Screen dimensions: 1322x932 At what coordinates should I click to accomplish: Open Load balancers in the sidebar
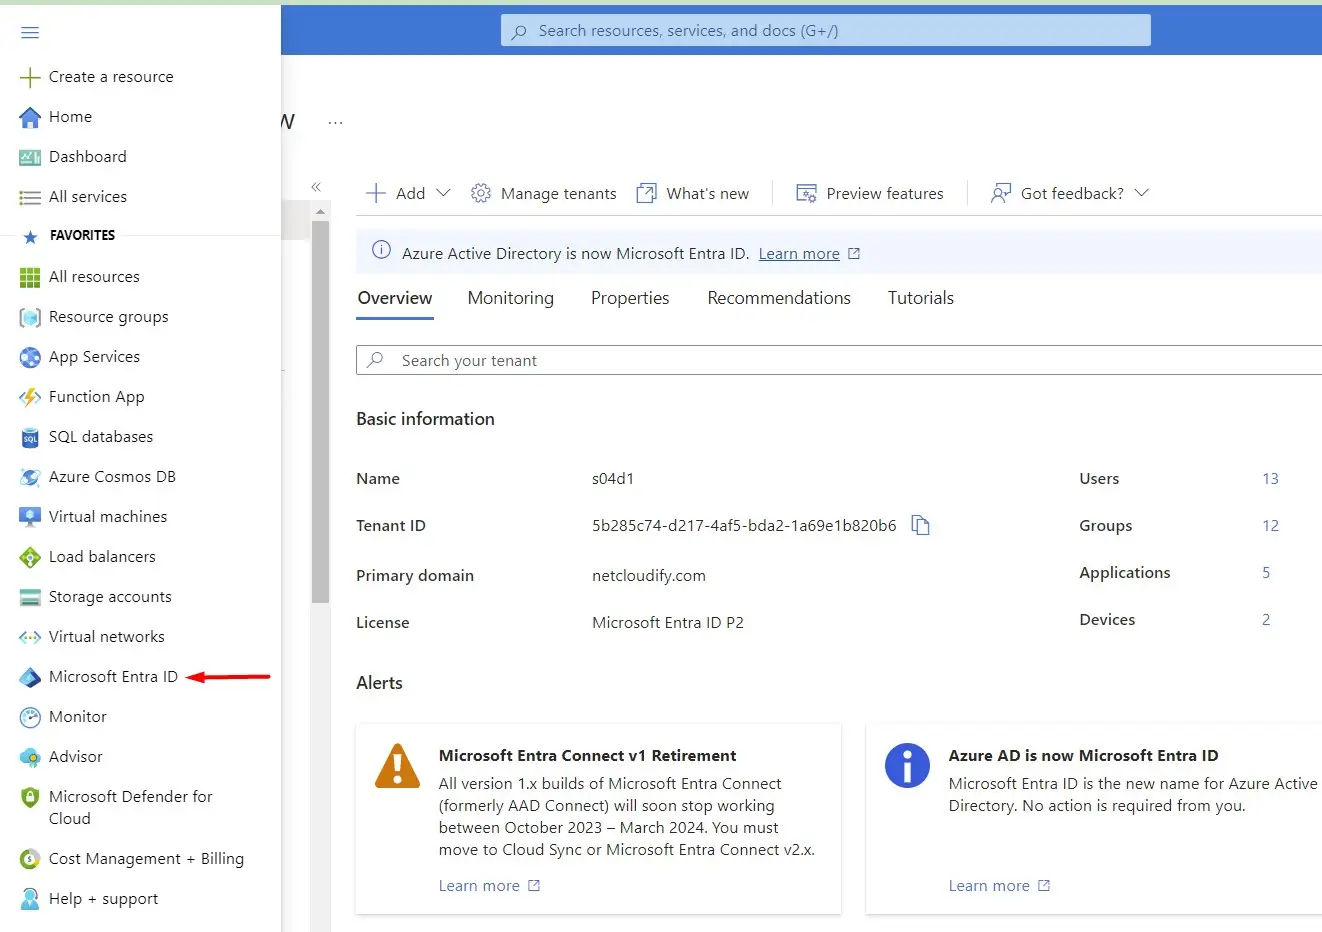pyautogui.click(x=102, y=556)
